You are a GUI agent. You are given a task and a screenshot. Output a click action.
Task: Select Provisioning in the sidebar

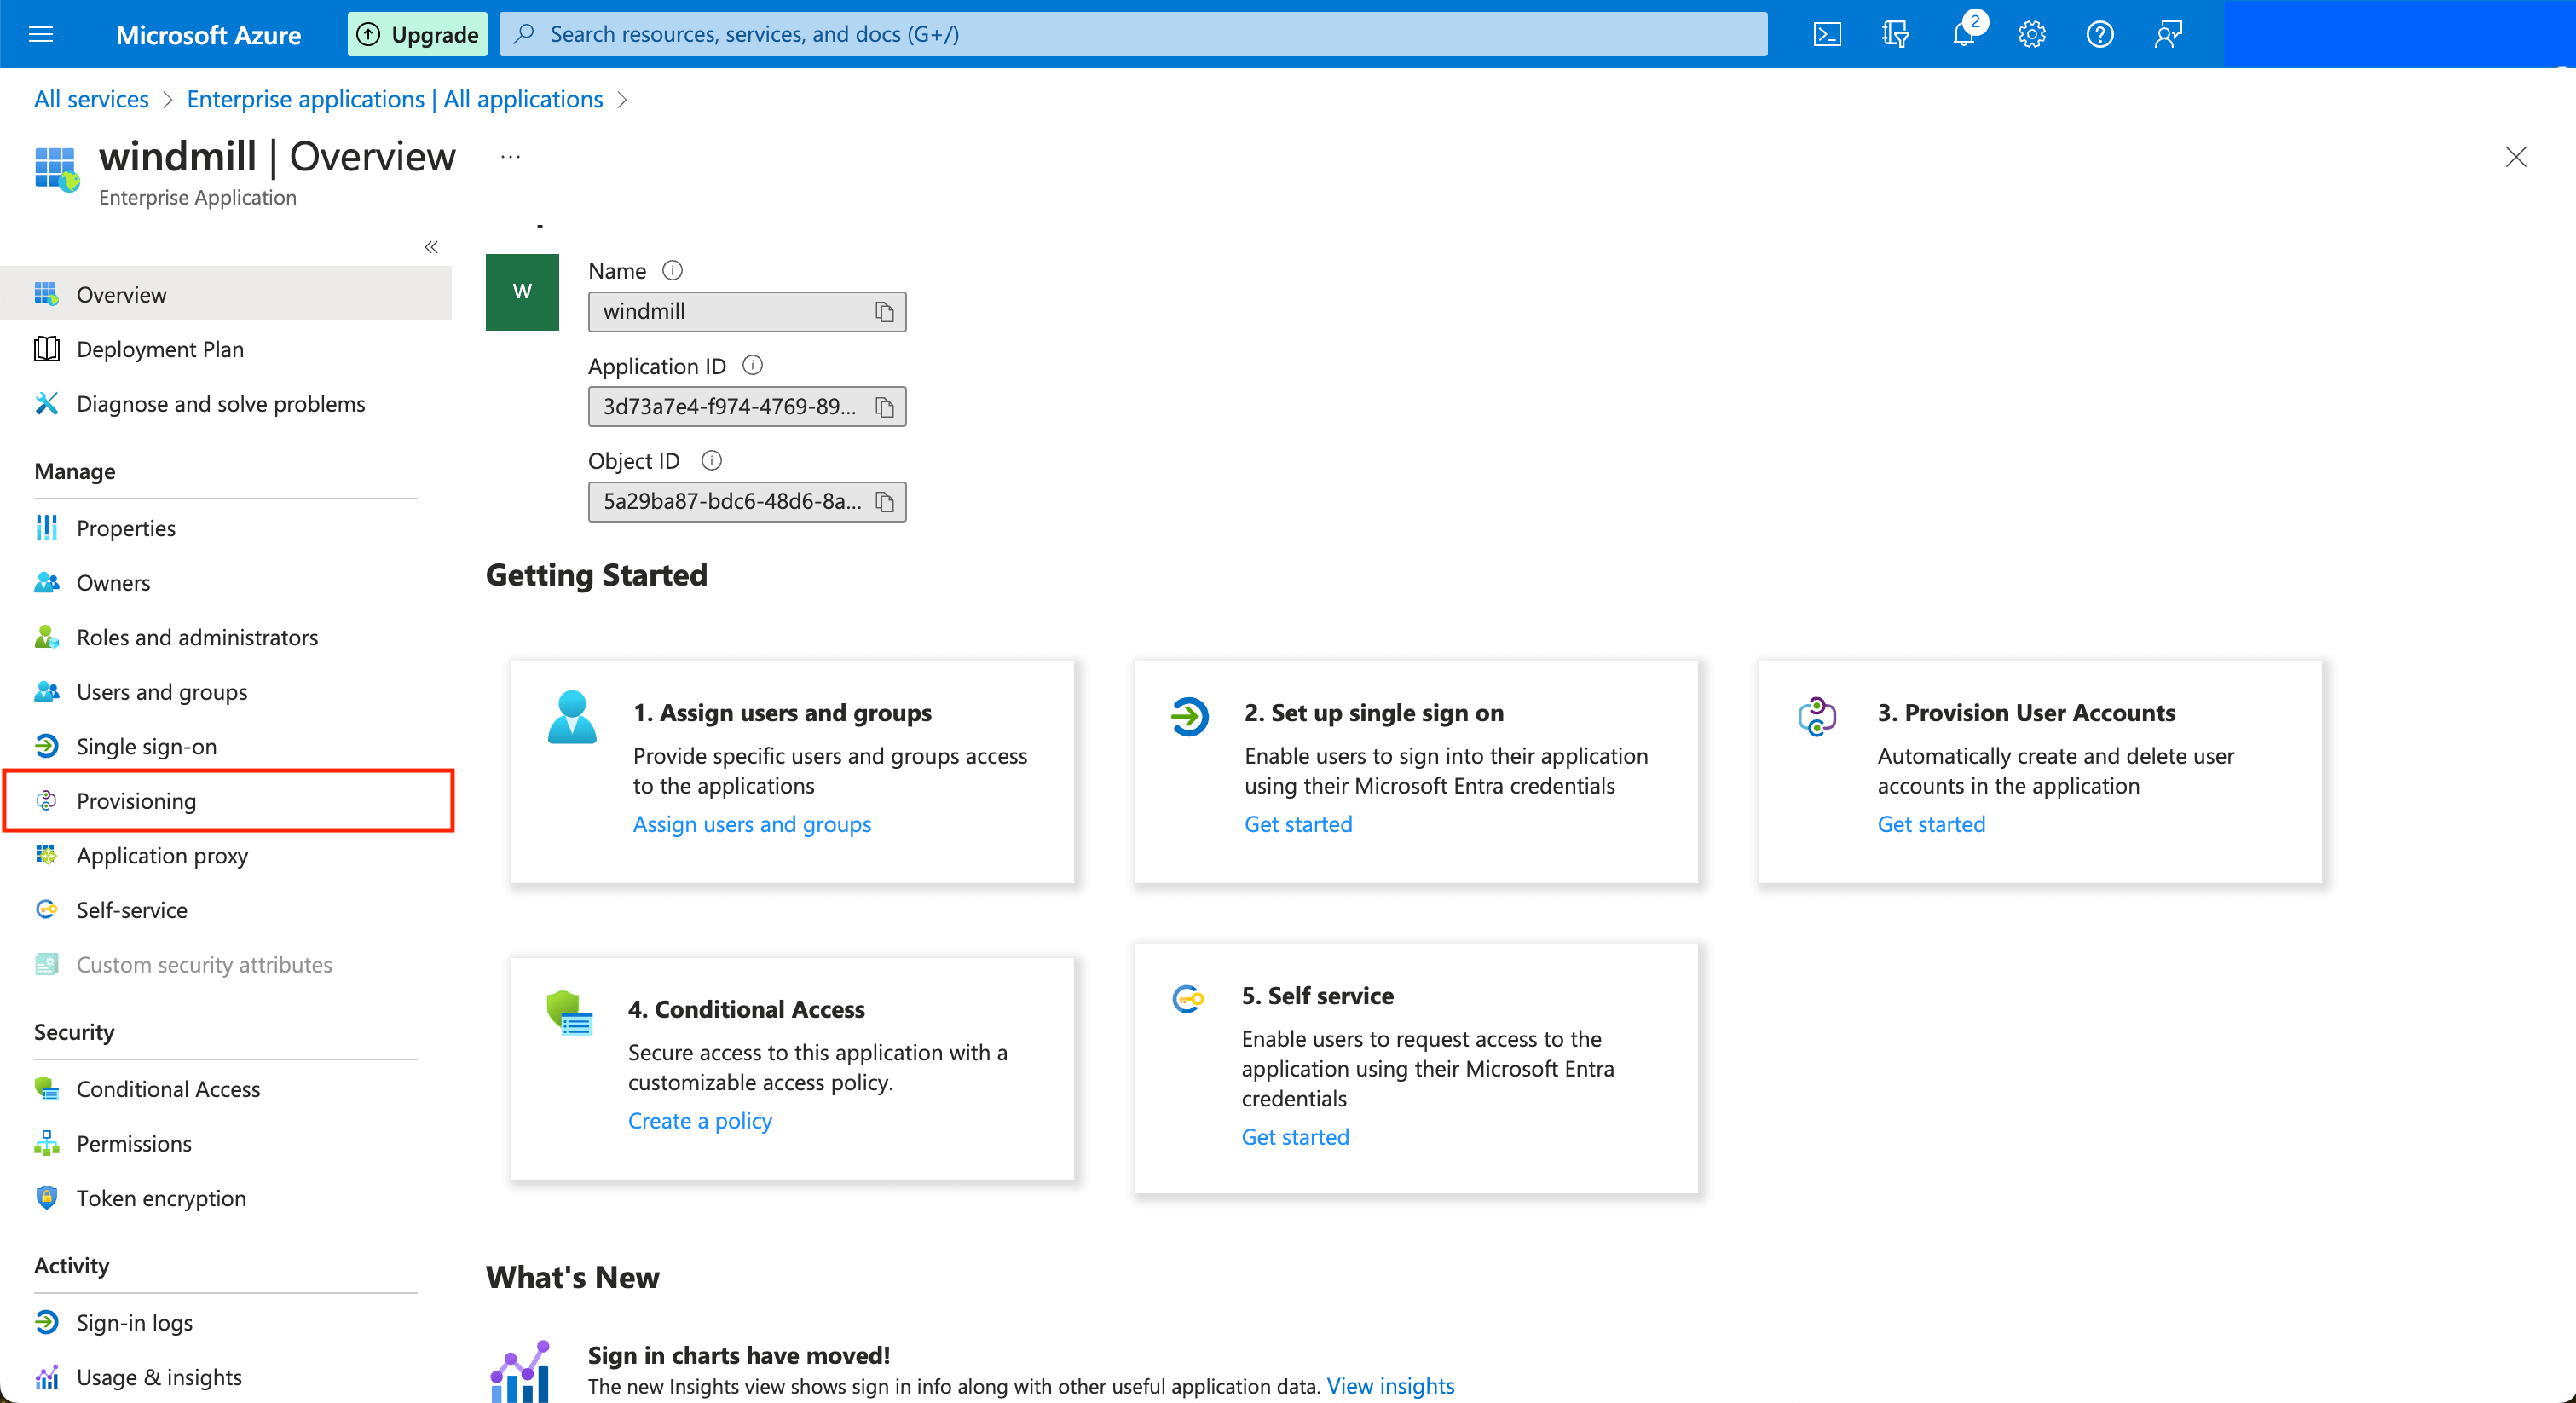(x=136, y=800)
